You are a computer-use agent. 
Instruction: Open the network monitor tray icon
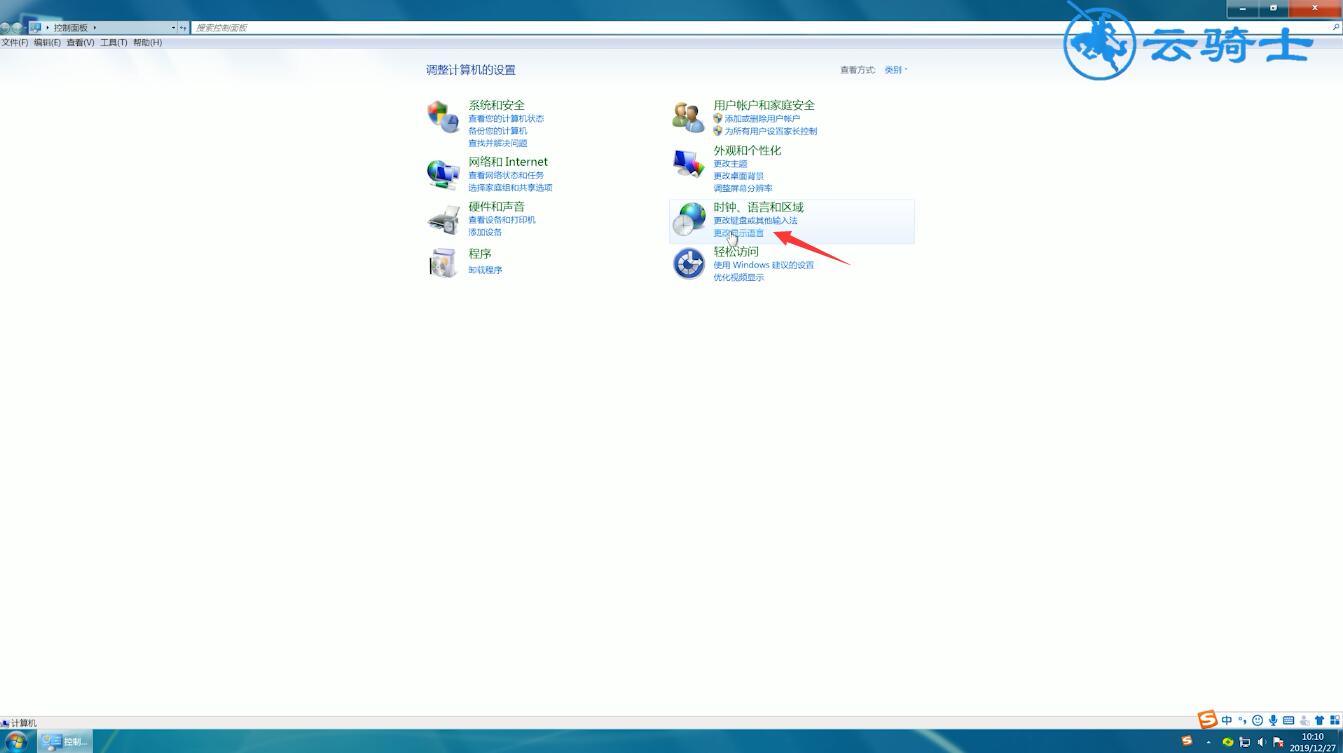1244,742
